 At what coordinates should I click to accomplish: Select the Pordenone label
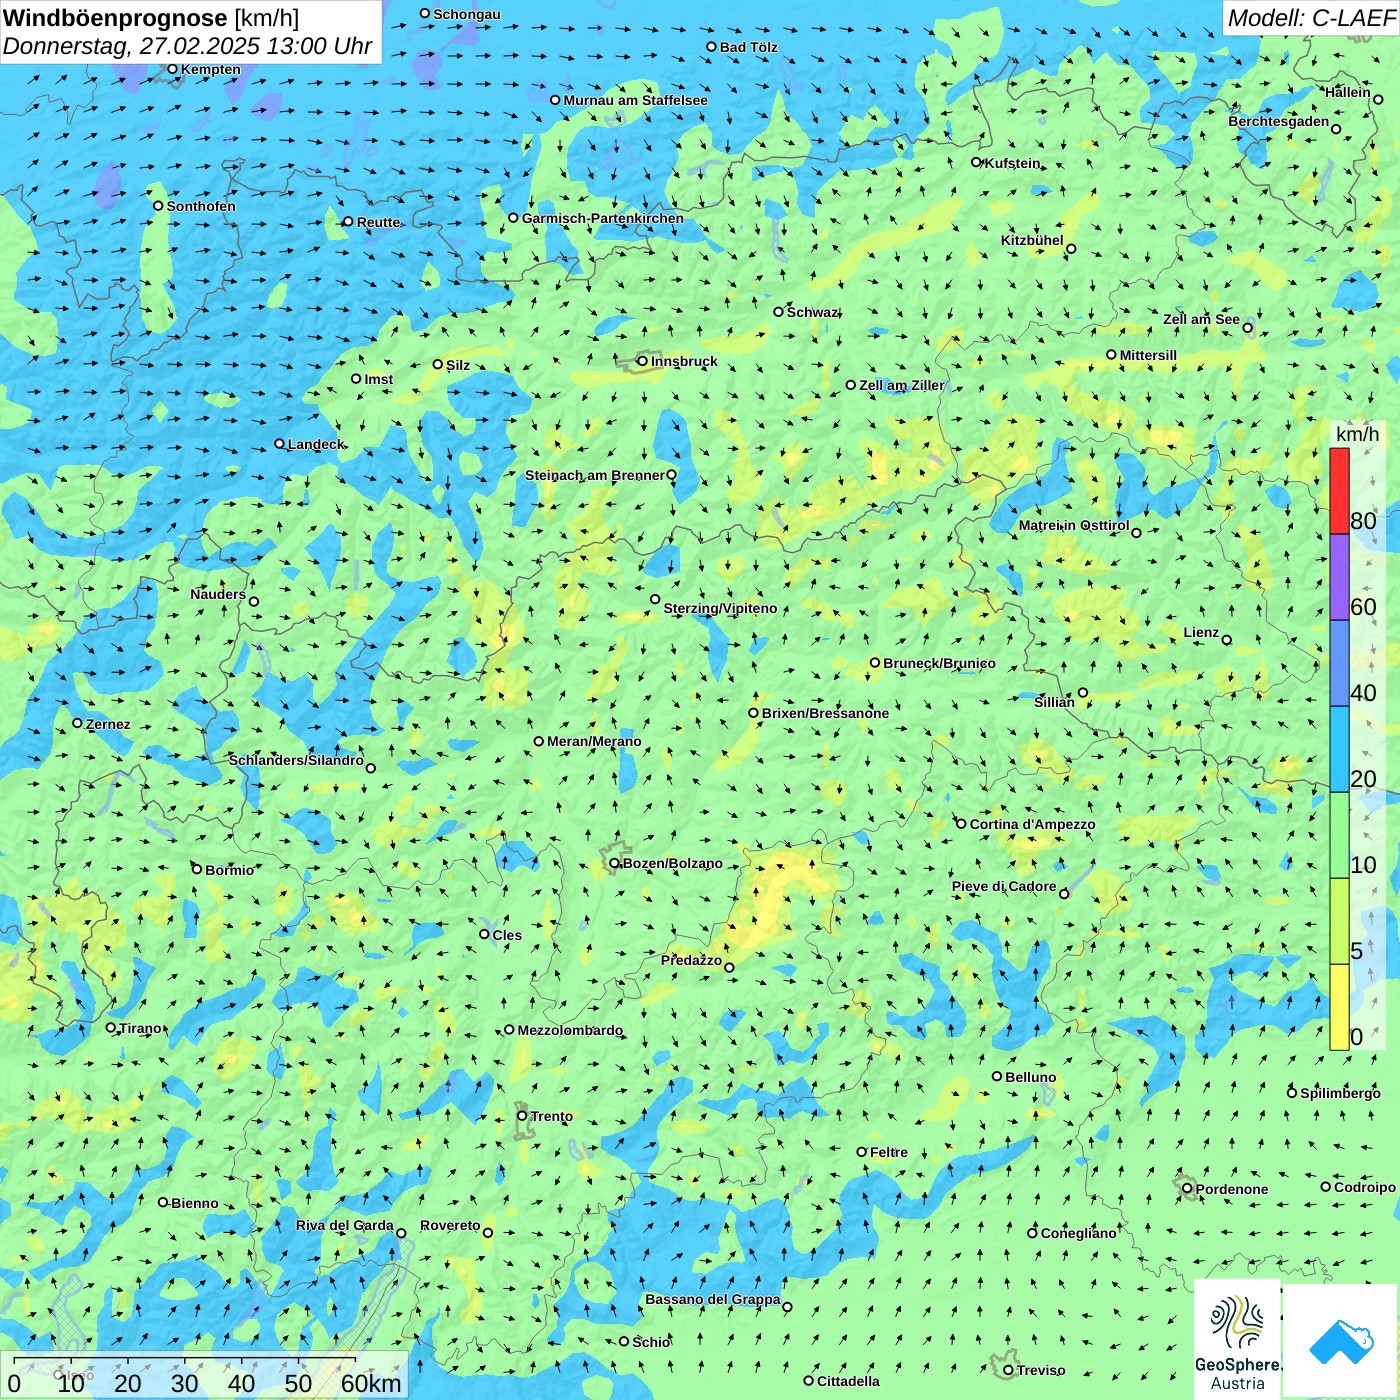point(1232,1189)
